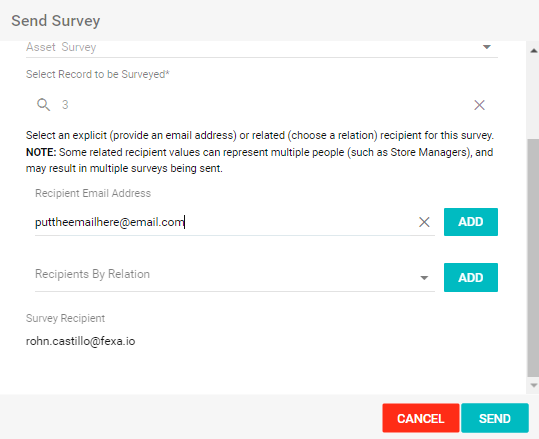Click the scrollbar down arrow

[534, 386]
